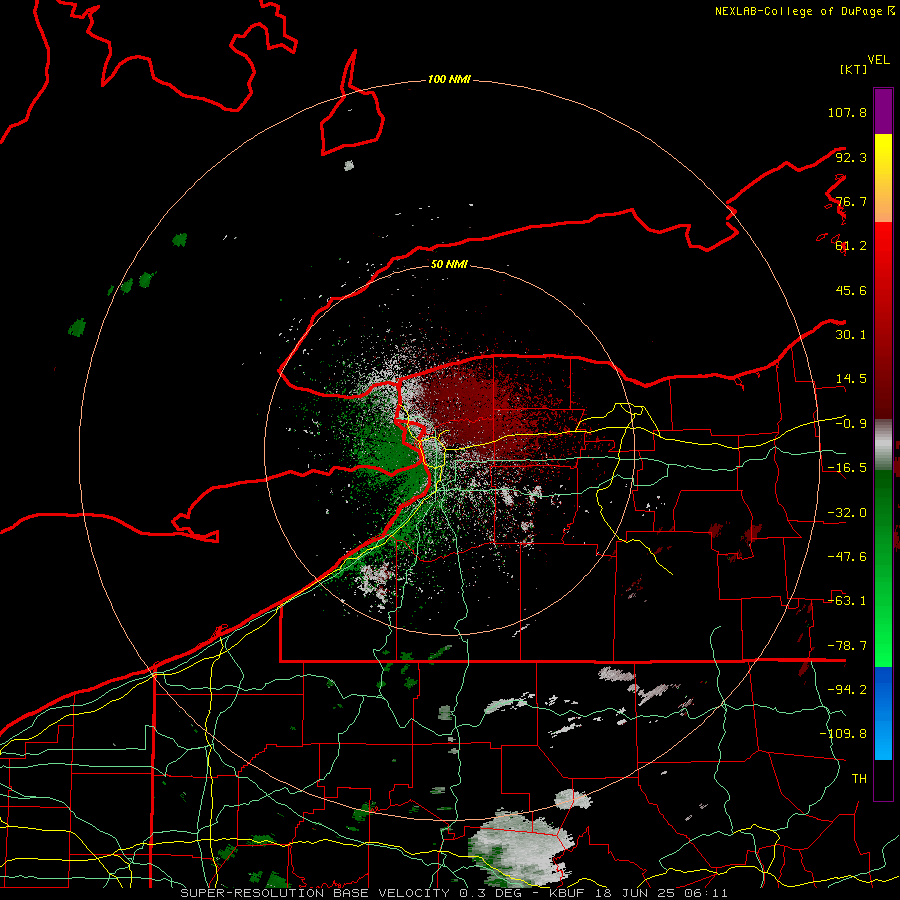Click the [KT] units label

(853, 69)
